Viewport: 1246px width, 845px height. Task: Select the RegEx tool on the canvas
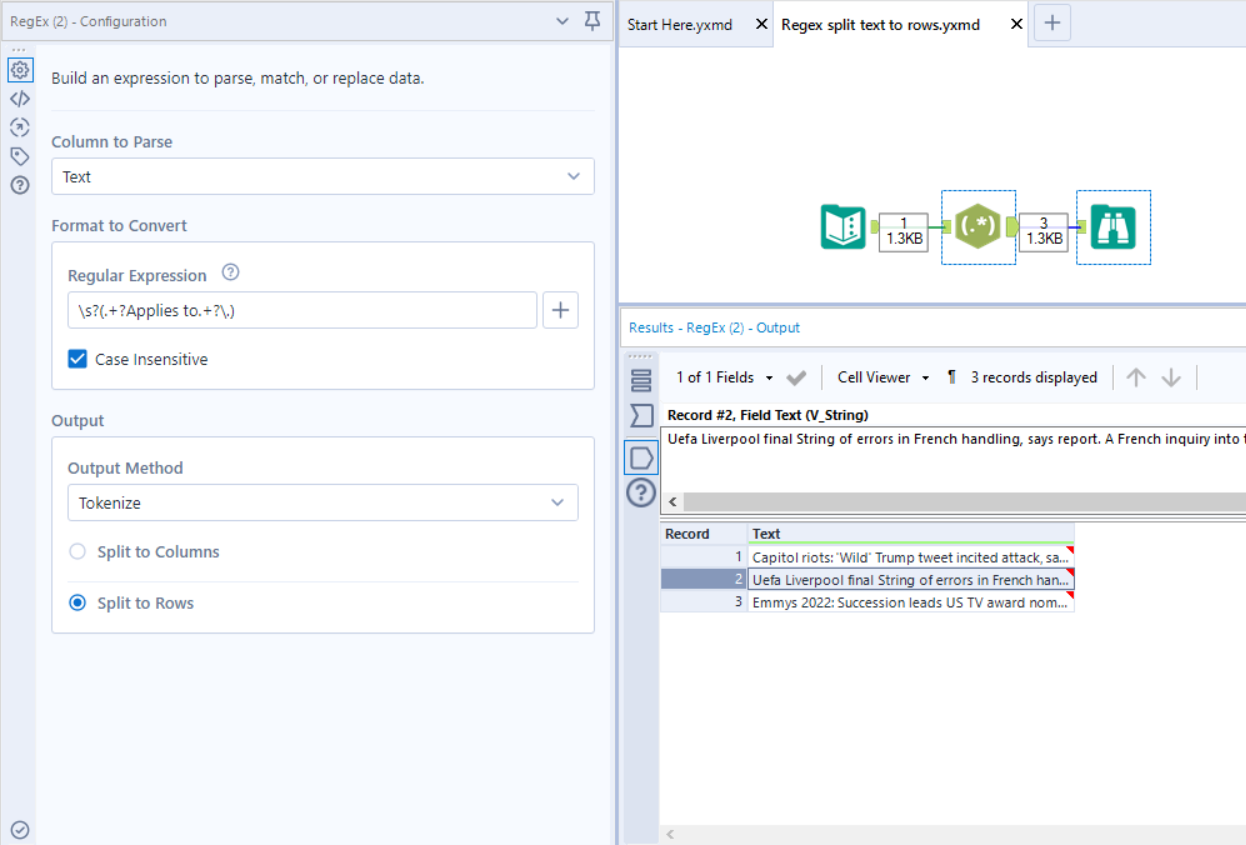(978, 227)
